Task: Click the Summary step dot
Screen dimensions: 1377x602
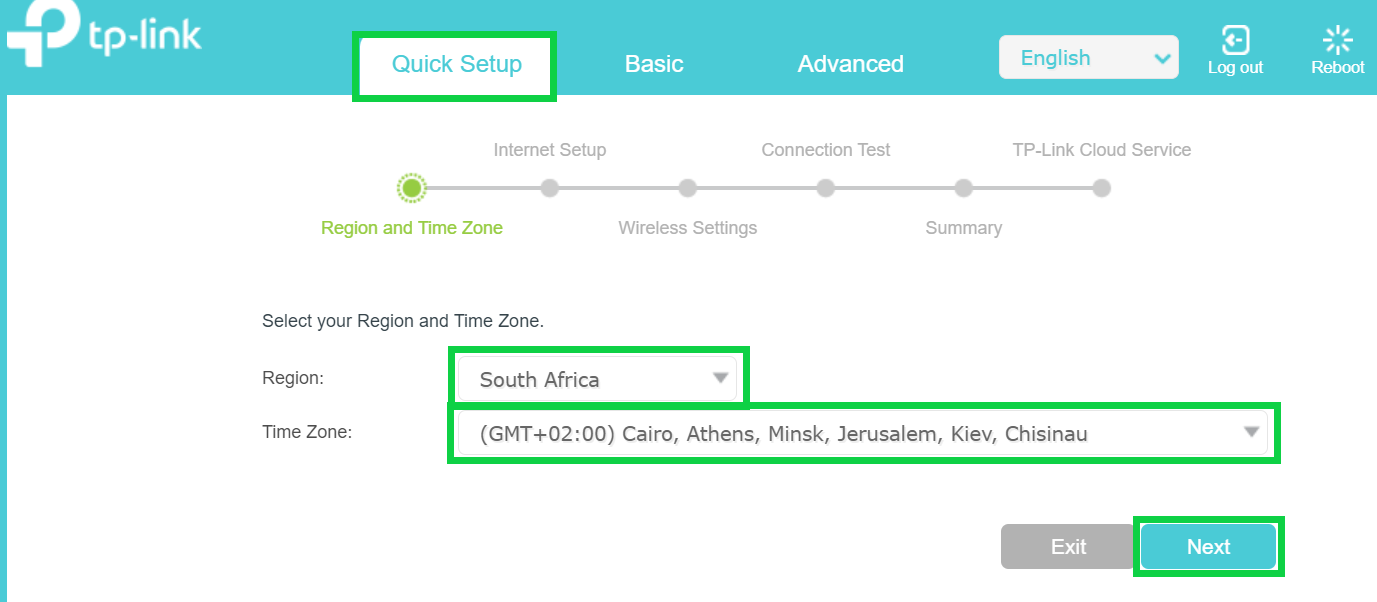Action: click(963, 188)
